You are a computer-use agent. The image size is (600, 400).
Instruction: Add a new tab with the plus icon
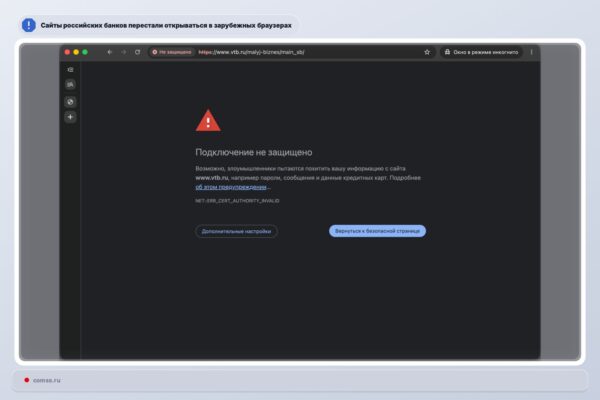pos(70,117)
